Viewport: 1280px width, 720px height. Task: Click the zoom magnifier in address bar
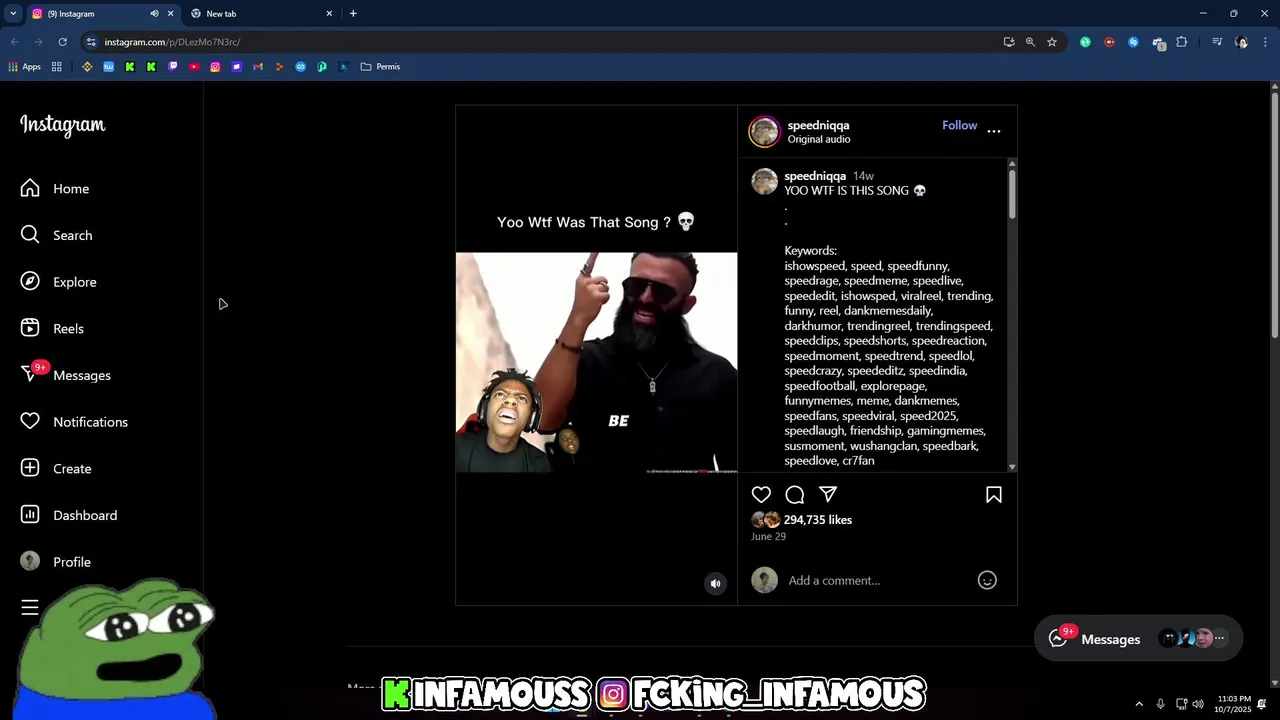pyautogui.click(x=1030, y=42)
